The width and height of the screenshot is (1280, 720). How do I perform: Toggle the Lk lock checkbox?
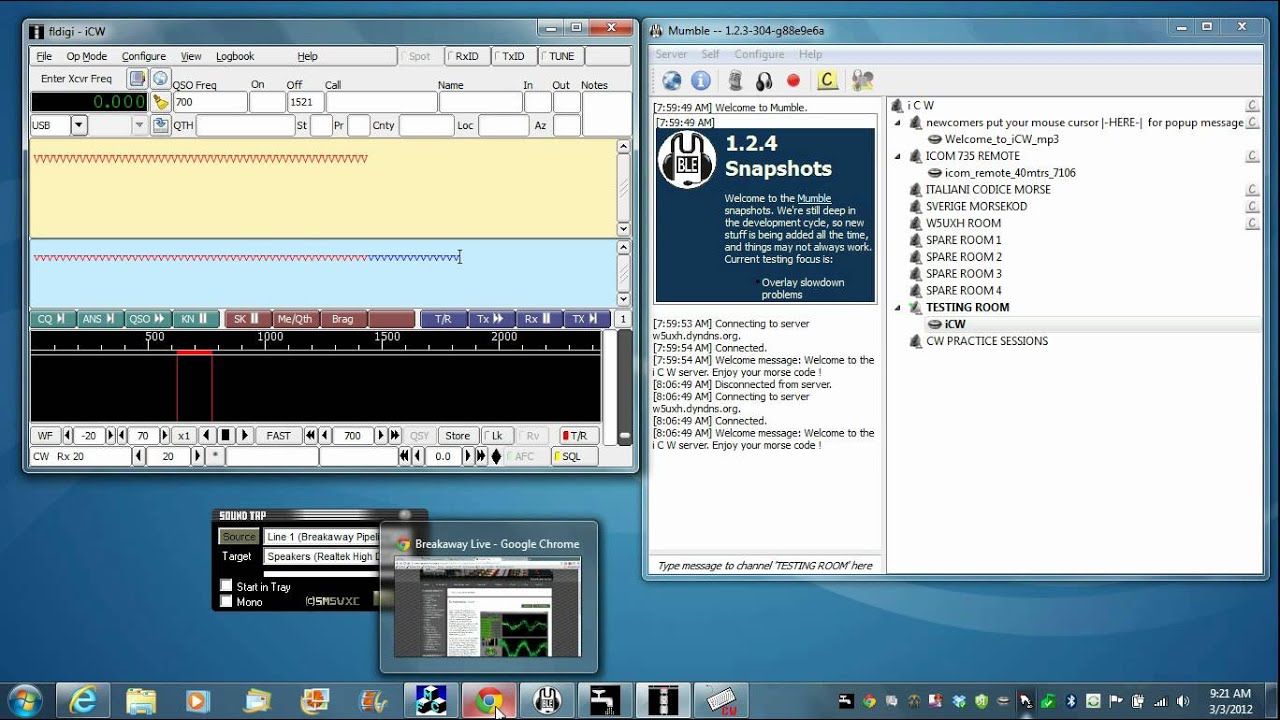click(496, 435)
